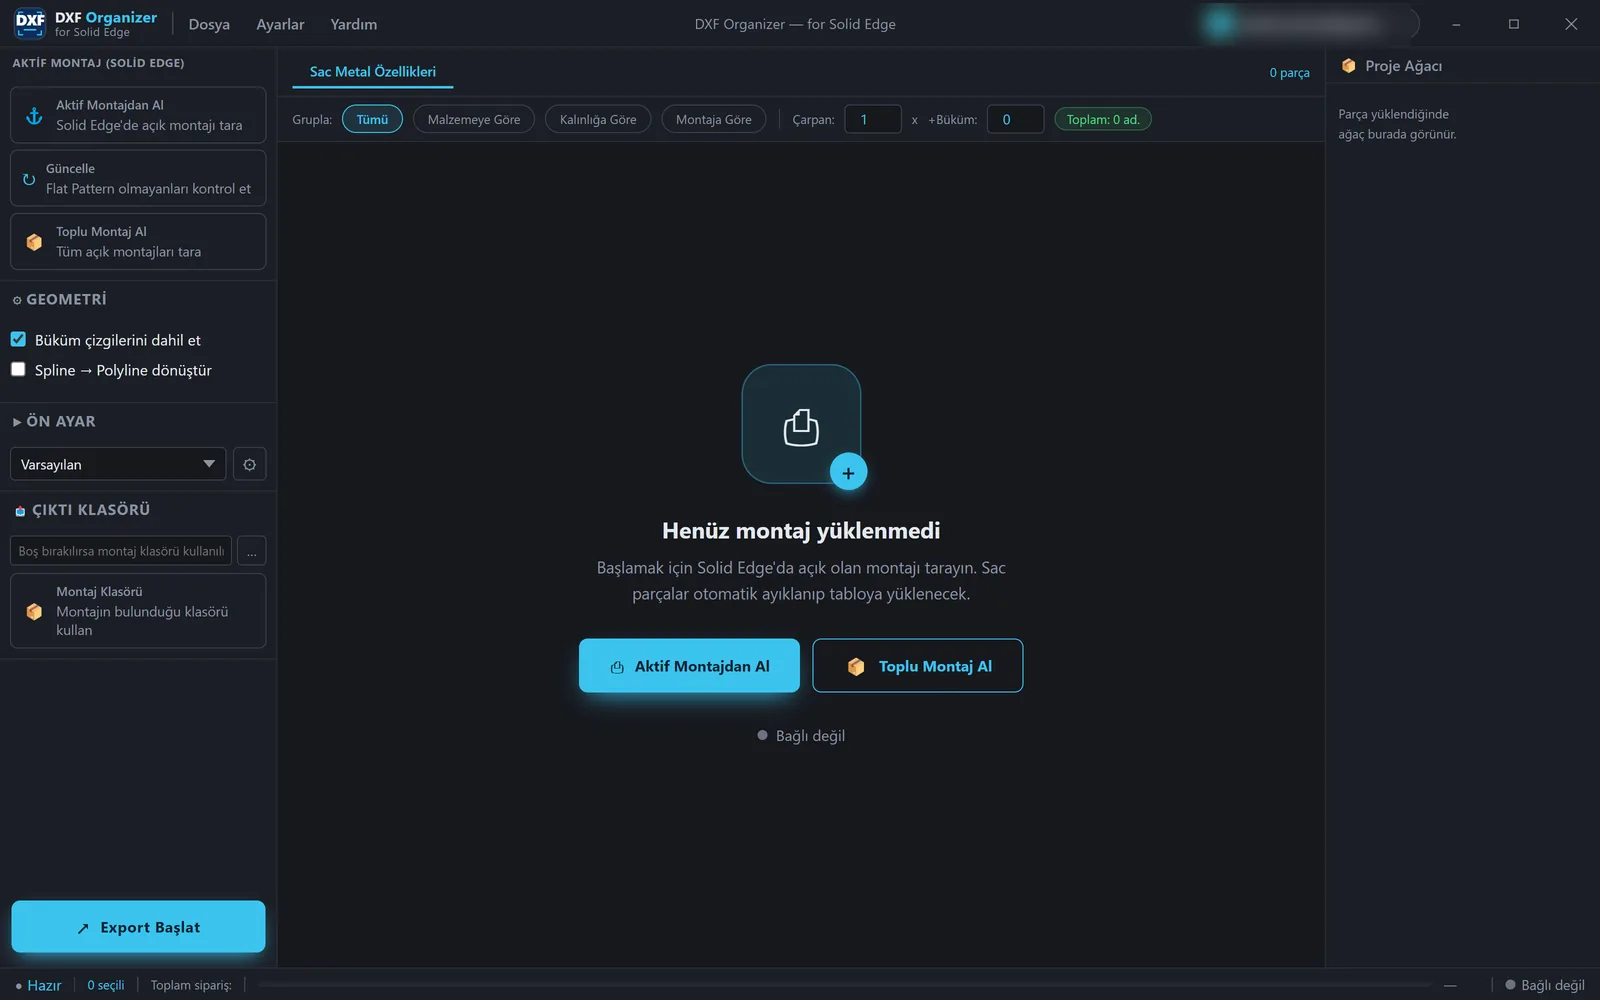Open the Dosya menu
This screenshot has width=1600, height=1000.
tap(209, 24)
